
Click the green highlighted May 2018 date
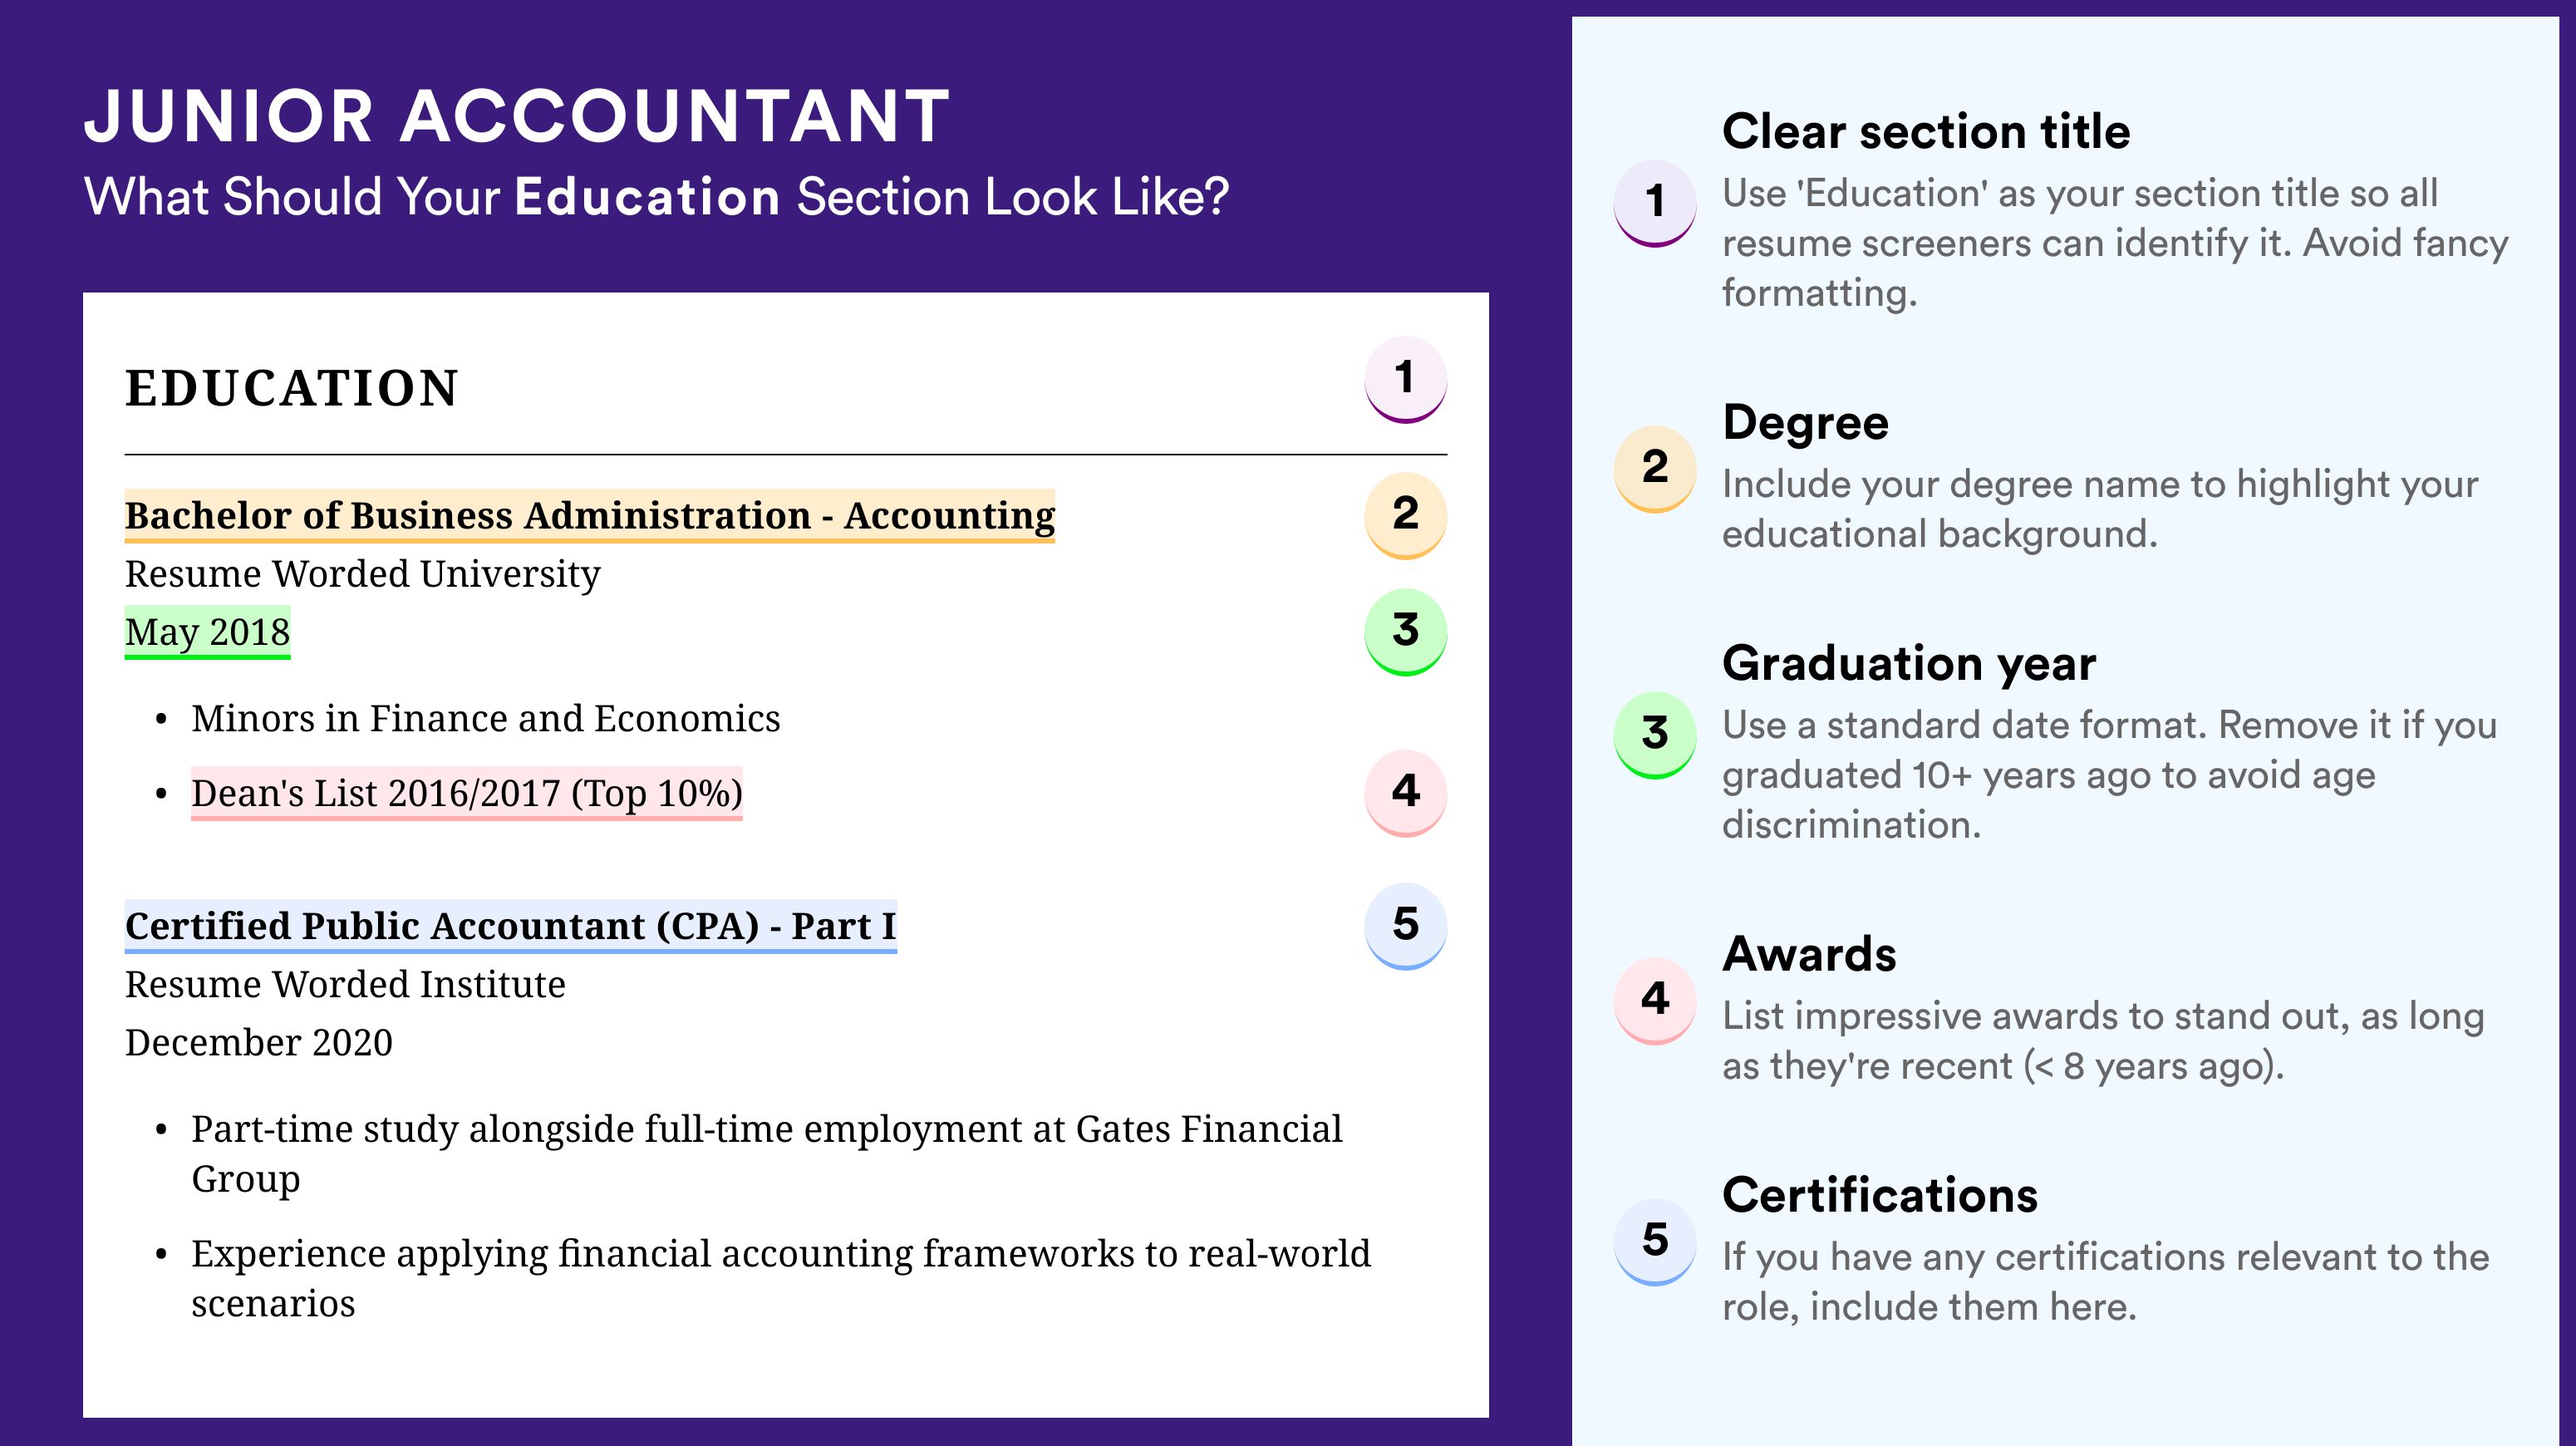point(207,632)
